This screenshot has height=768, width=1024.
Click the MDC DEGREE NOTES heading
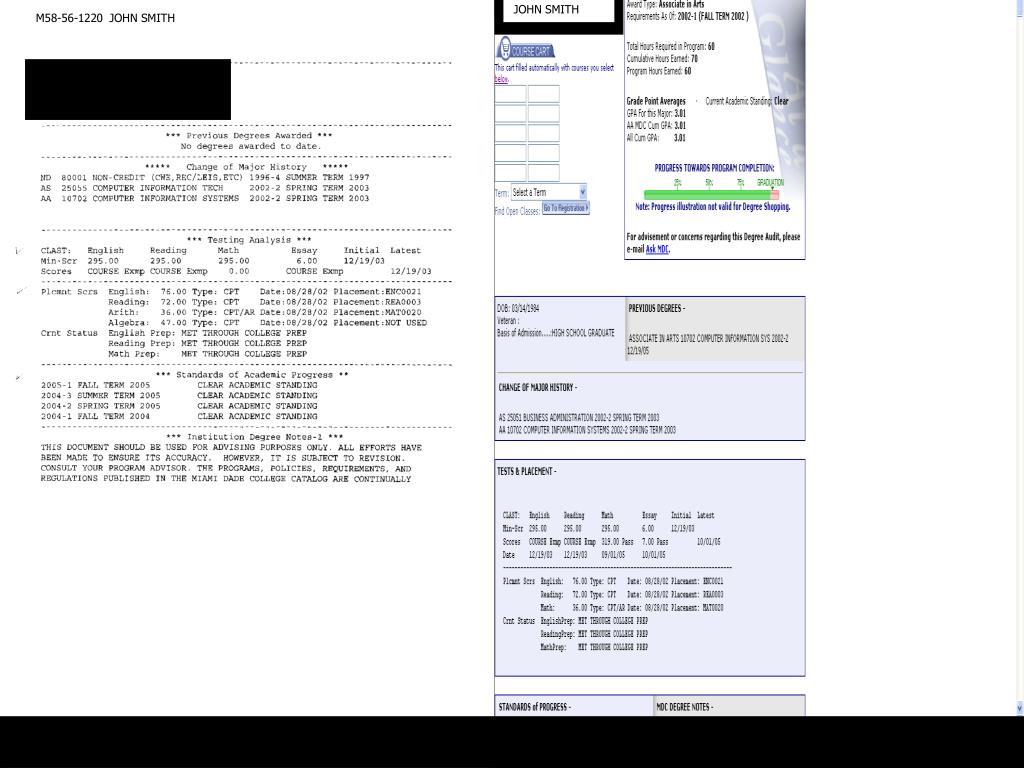point(684,707)
